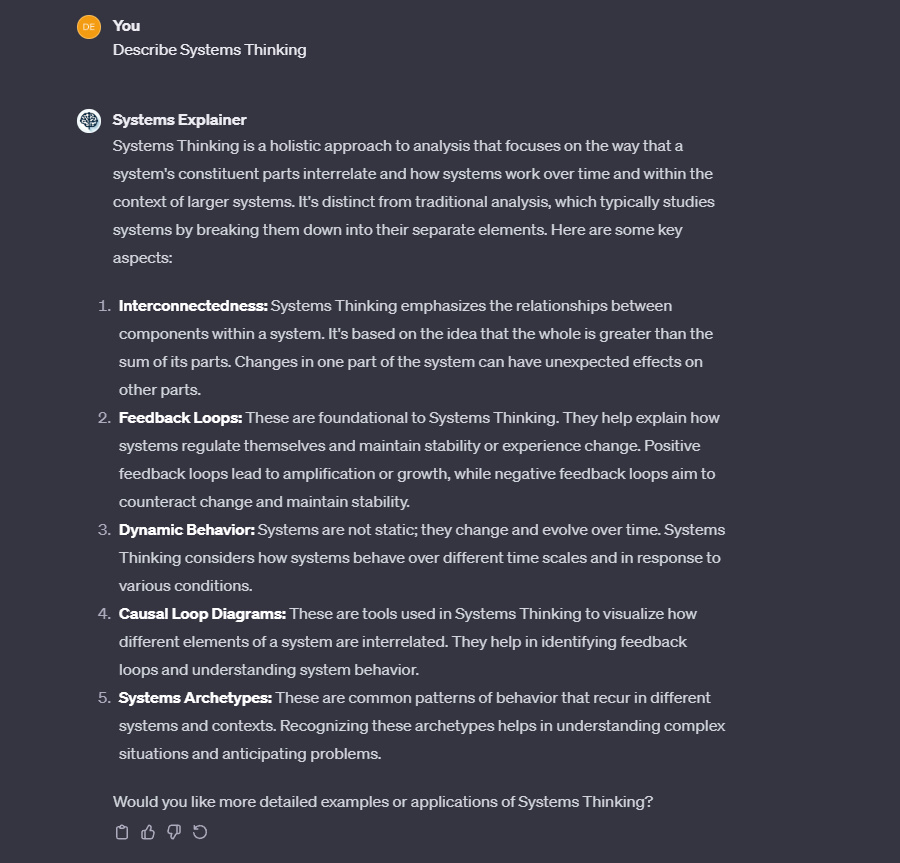
Task: Click list number 5 marker
Action: (x=104, y=698)
